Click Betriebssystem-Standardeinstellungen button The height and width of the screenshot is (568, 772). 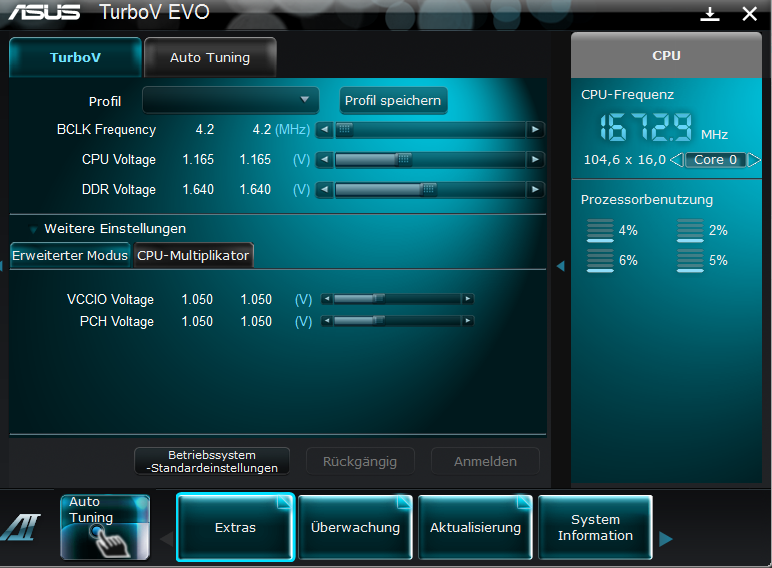coord(212,461)
